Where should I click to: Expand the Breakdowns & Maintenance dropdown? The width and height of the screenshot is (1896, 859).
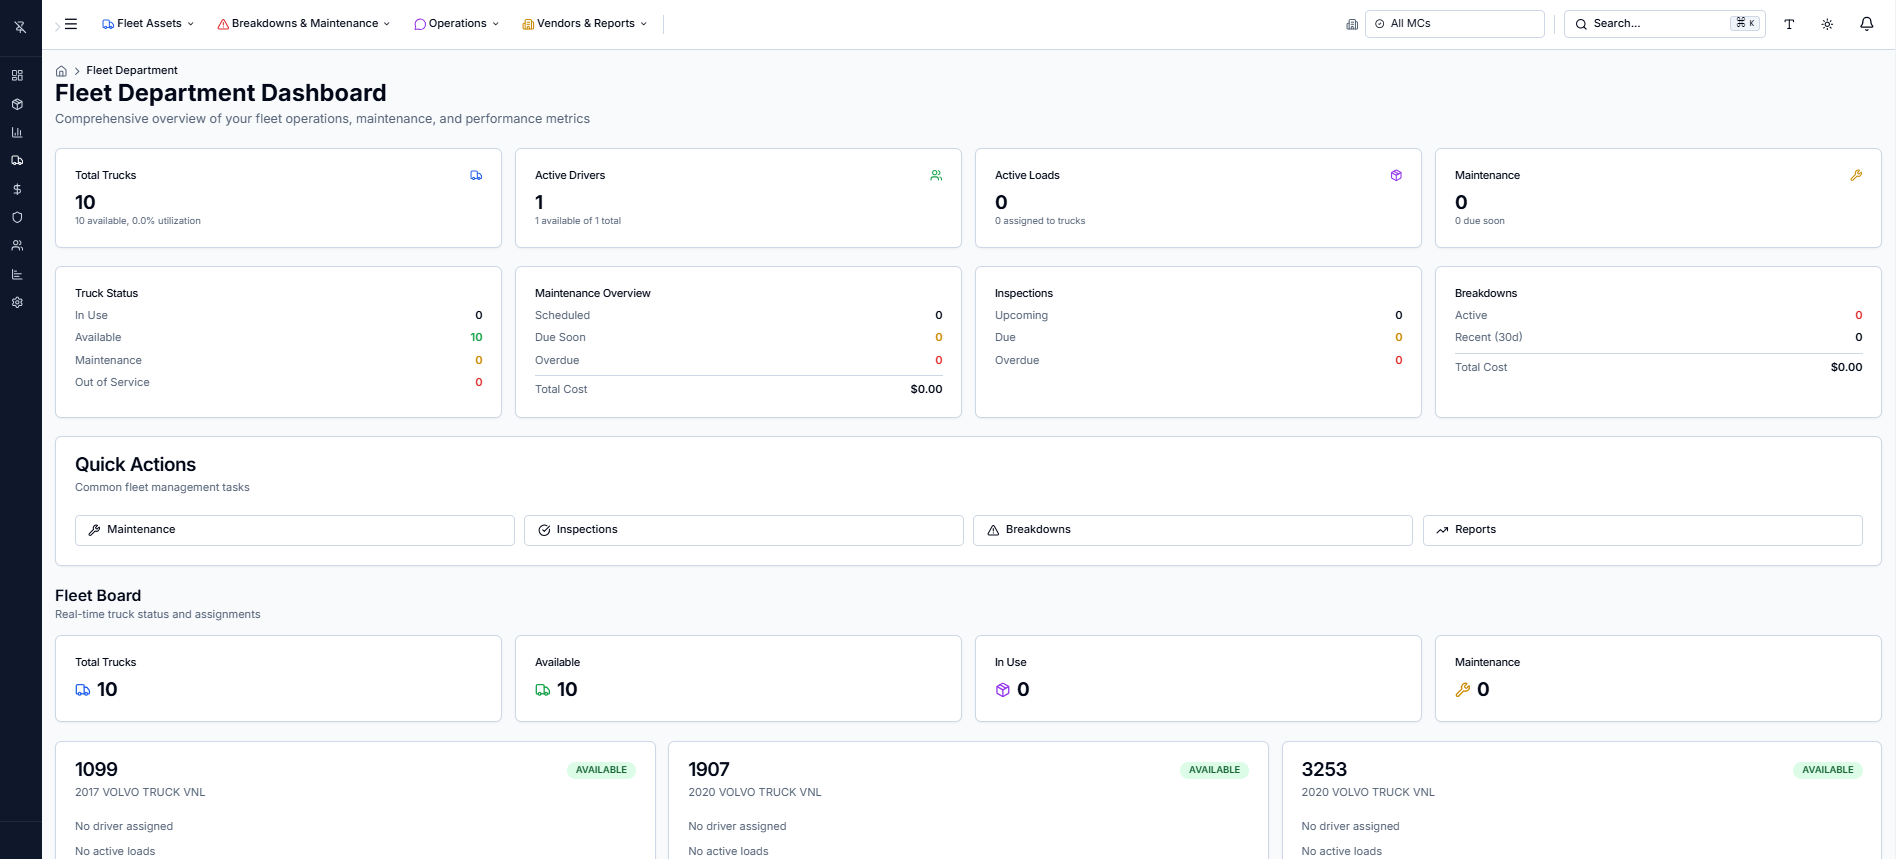point(304,24)
